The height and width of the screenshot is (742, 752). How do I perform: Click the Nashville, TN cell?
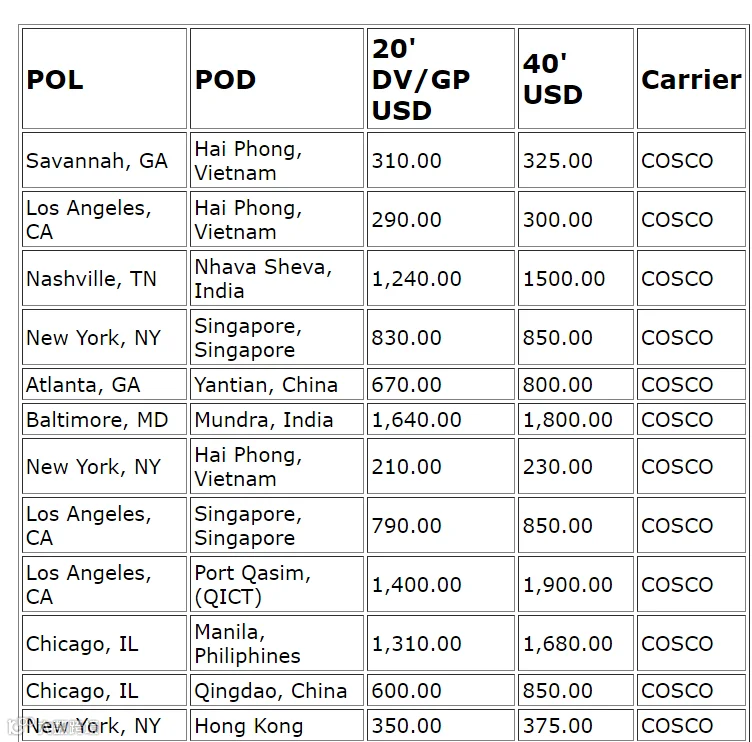coord(104,278)
